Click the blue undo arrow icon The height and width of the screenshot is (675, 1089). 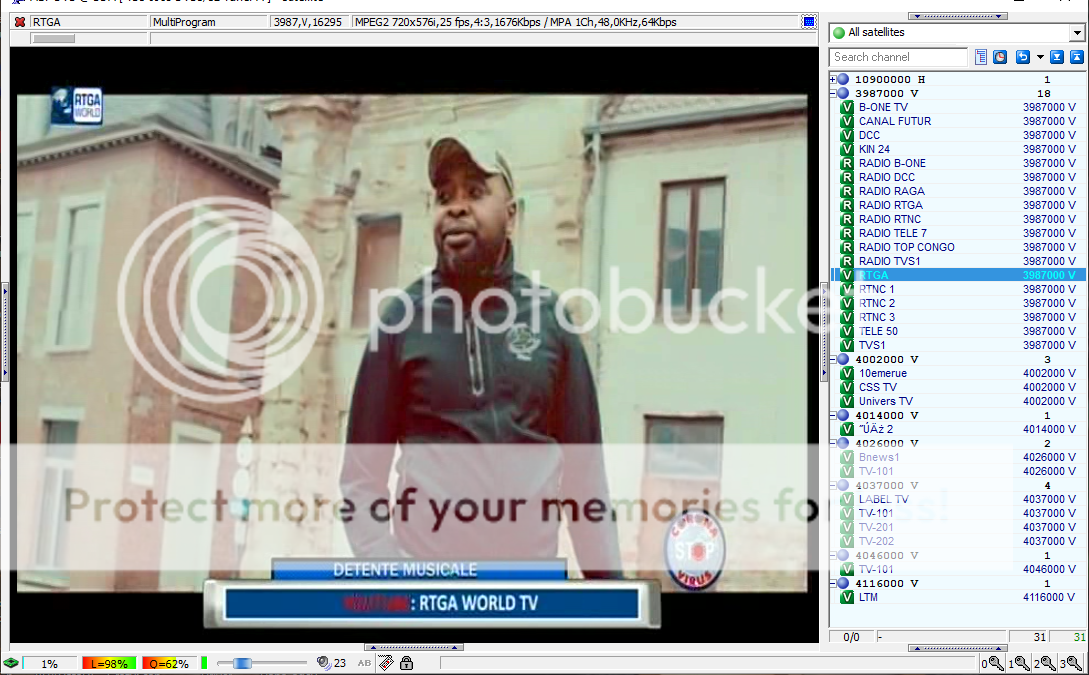1022,57
